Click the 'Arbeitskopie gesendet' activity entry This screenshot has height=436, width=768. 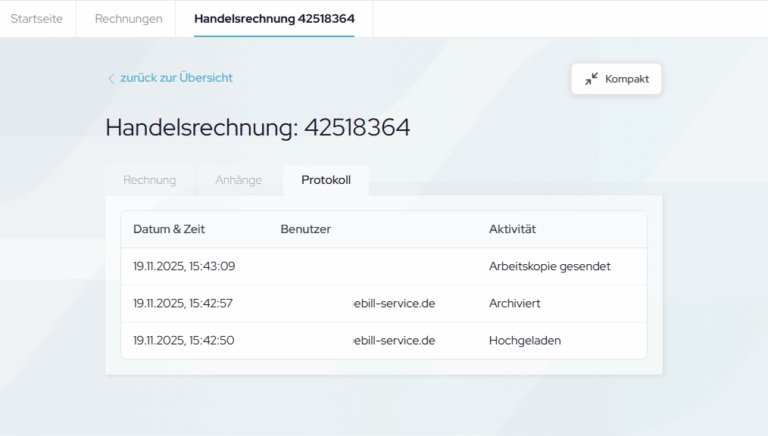click(x=549, y=267)
